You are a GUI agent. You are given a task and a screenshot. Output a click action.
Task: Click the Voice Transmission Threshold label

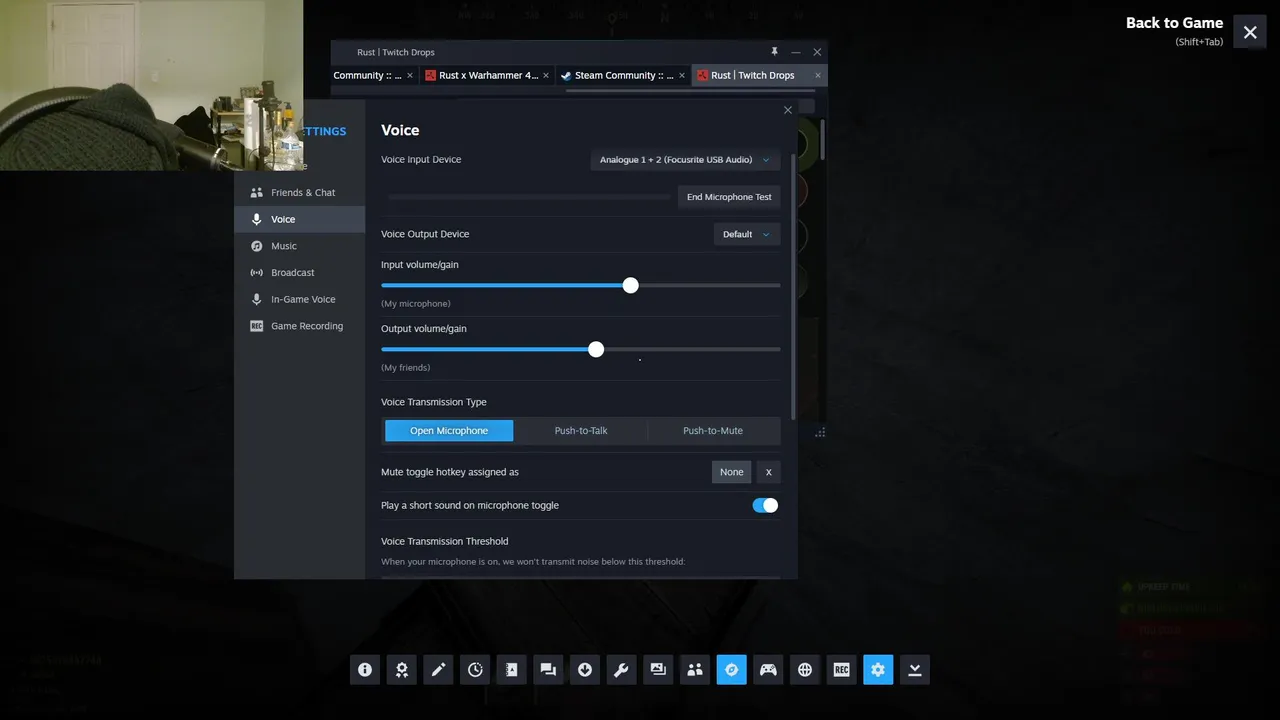click(444, 541)
